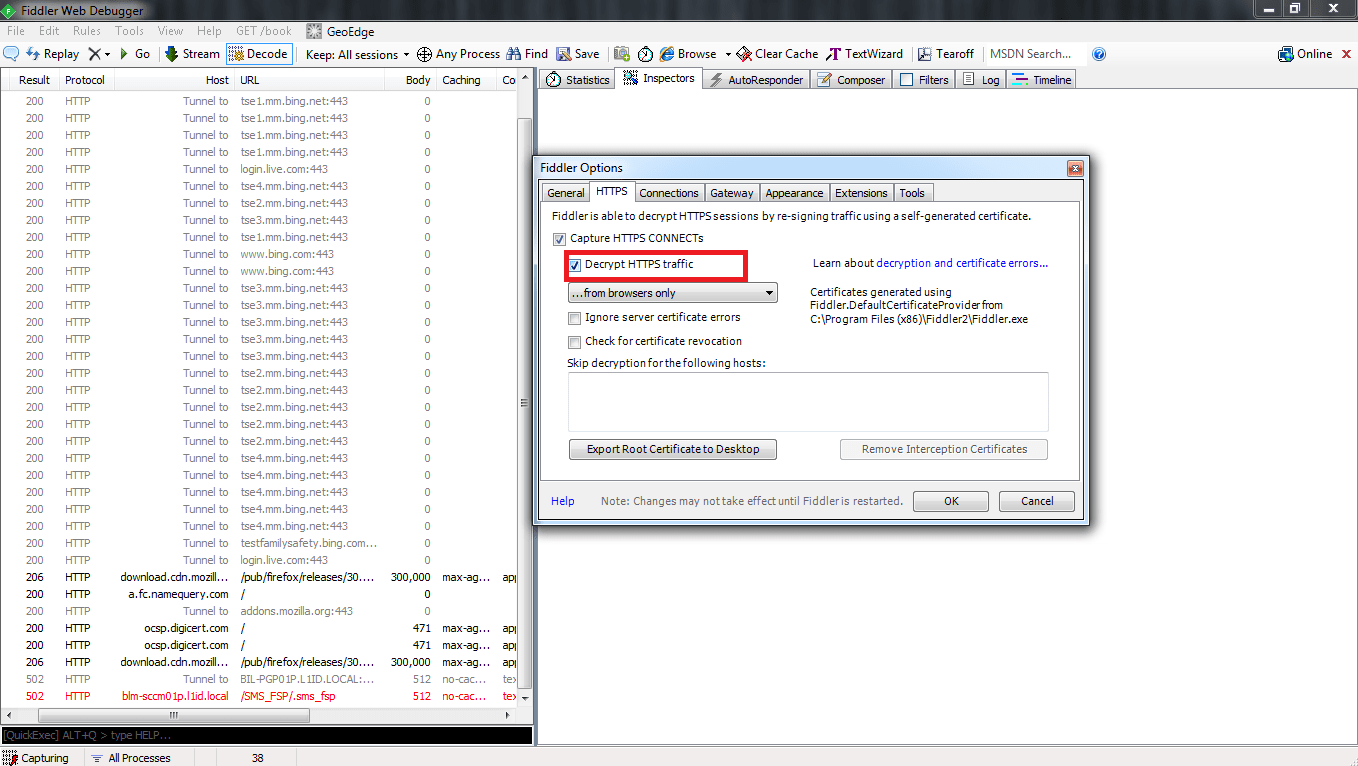Focus the MSDN Search box
1358x766 pixels.
point(1035,54)
